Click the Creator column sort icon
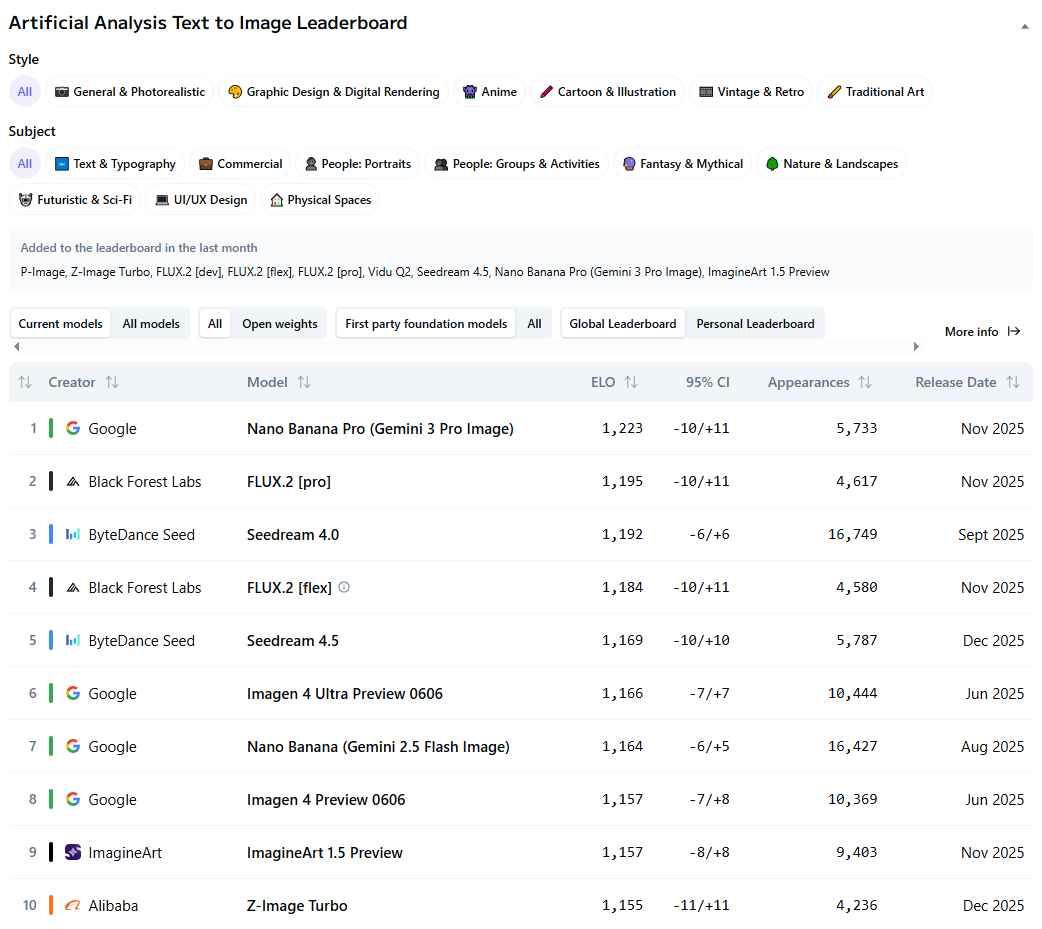 [x=112, y=382]
